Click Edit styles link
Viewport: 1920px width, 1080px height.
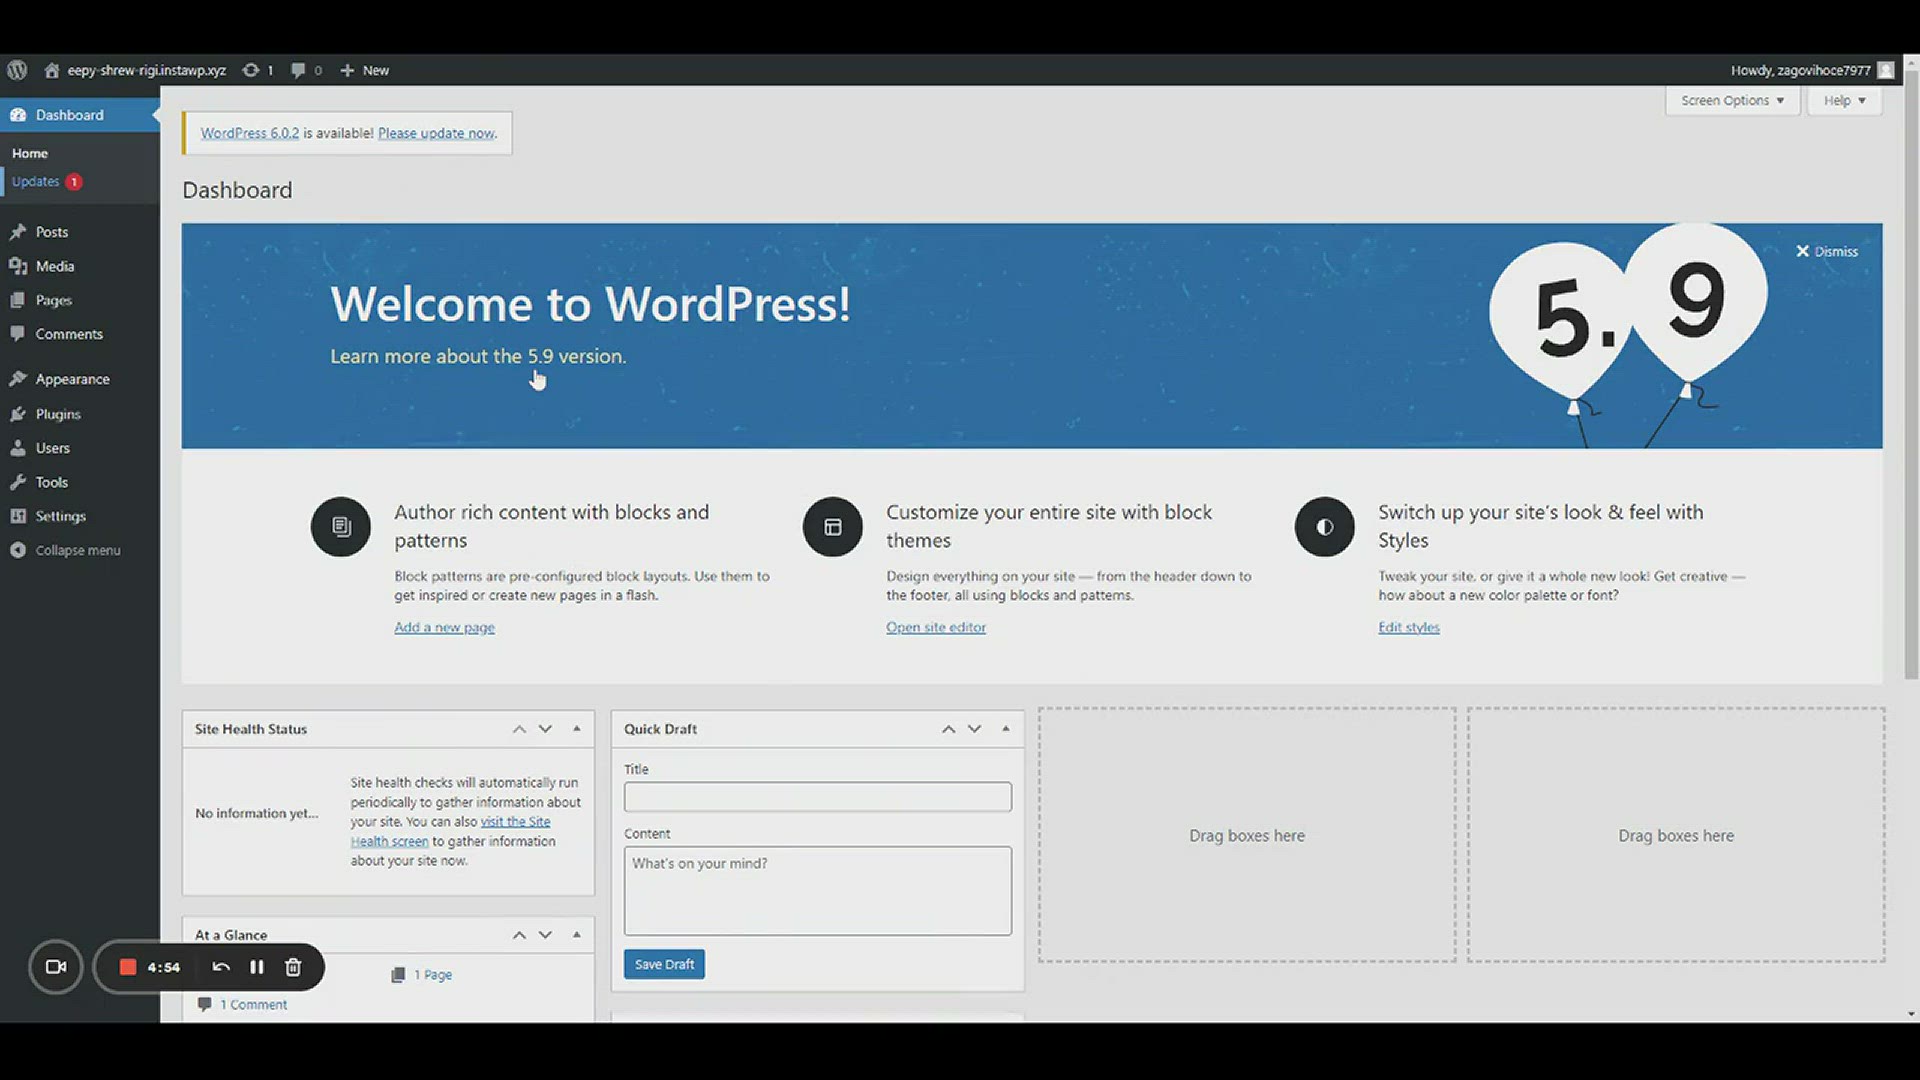pyautogui.click(x=1409, y=627)
